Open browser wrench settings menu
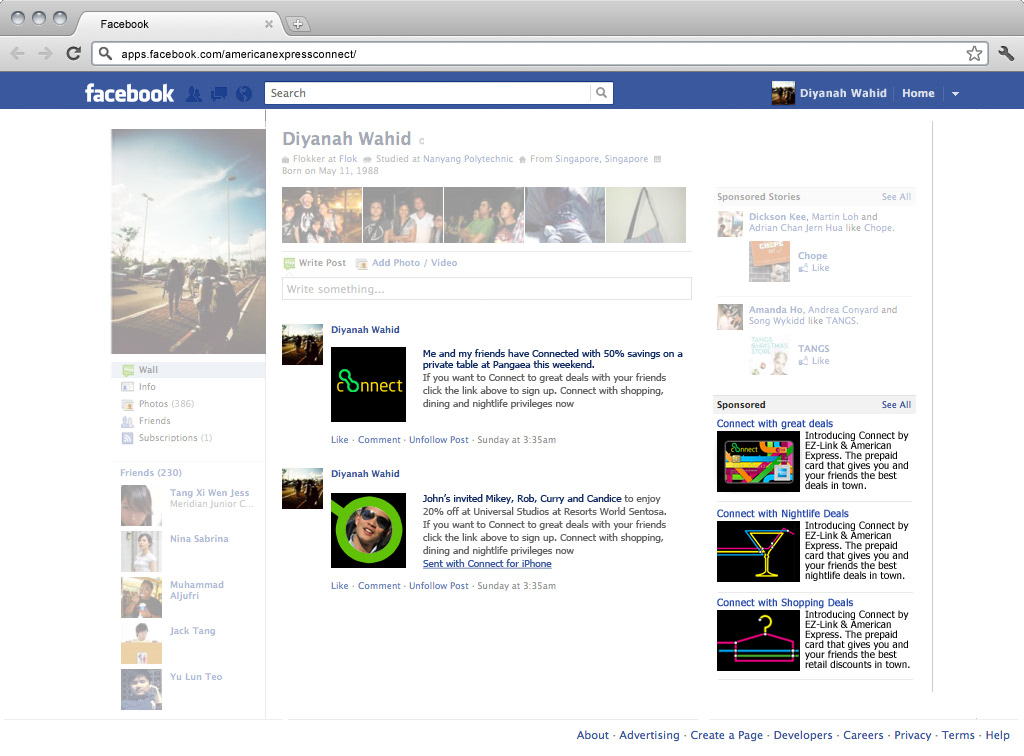This screenshot has width=1024, height=756. (x=1006, y=54)
